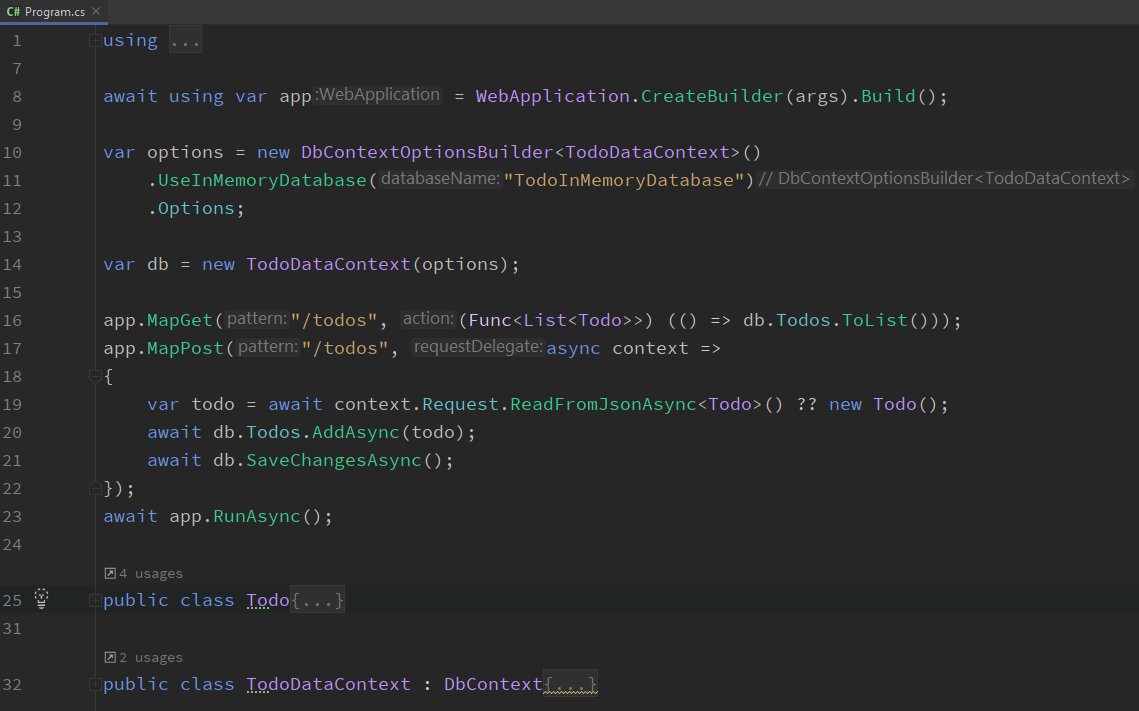Click 'CreateBuilder' method on line 8
The image size is (1139, 711).
[x=711, y=96]
